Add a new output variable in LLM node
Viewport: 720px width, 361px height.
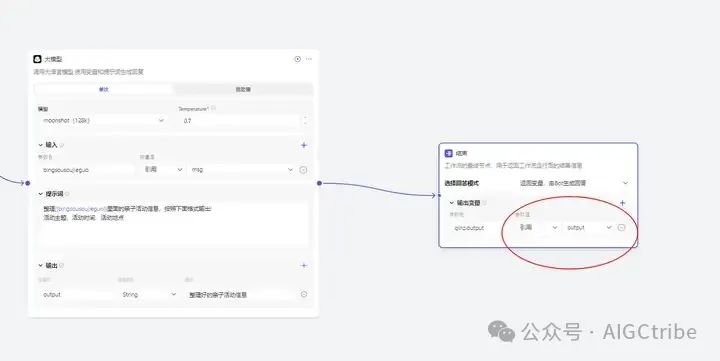pos(304,265)
